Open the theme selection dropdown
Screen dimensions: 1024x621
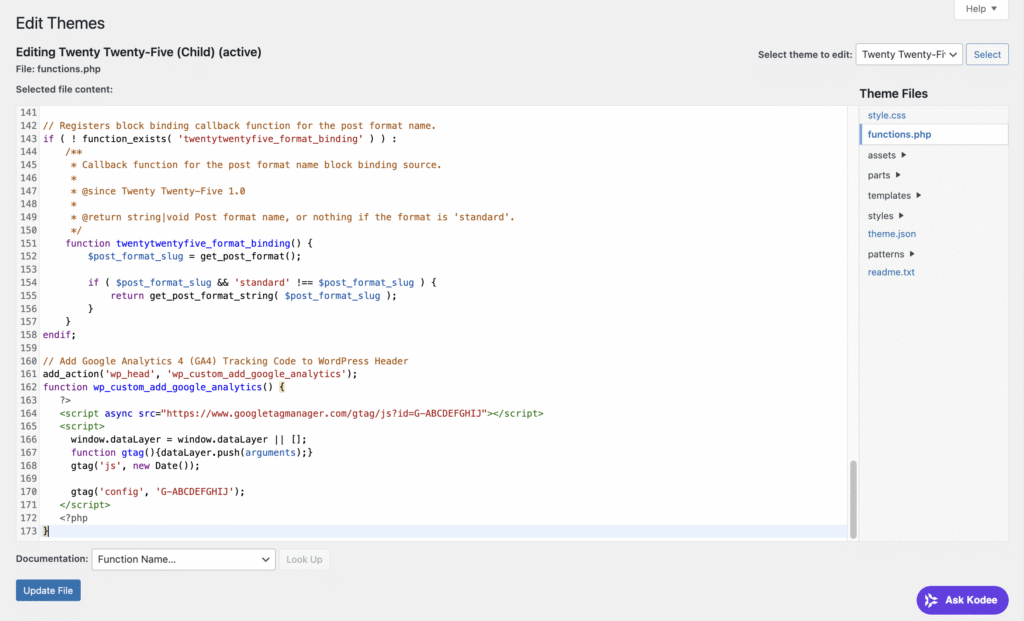(x=908, y=54)
